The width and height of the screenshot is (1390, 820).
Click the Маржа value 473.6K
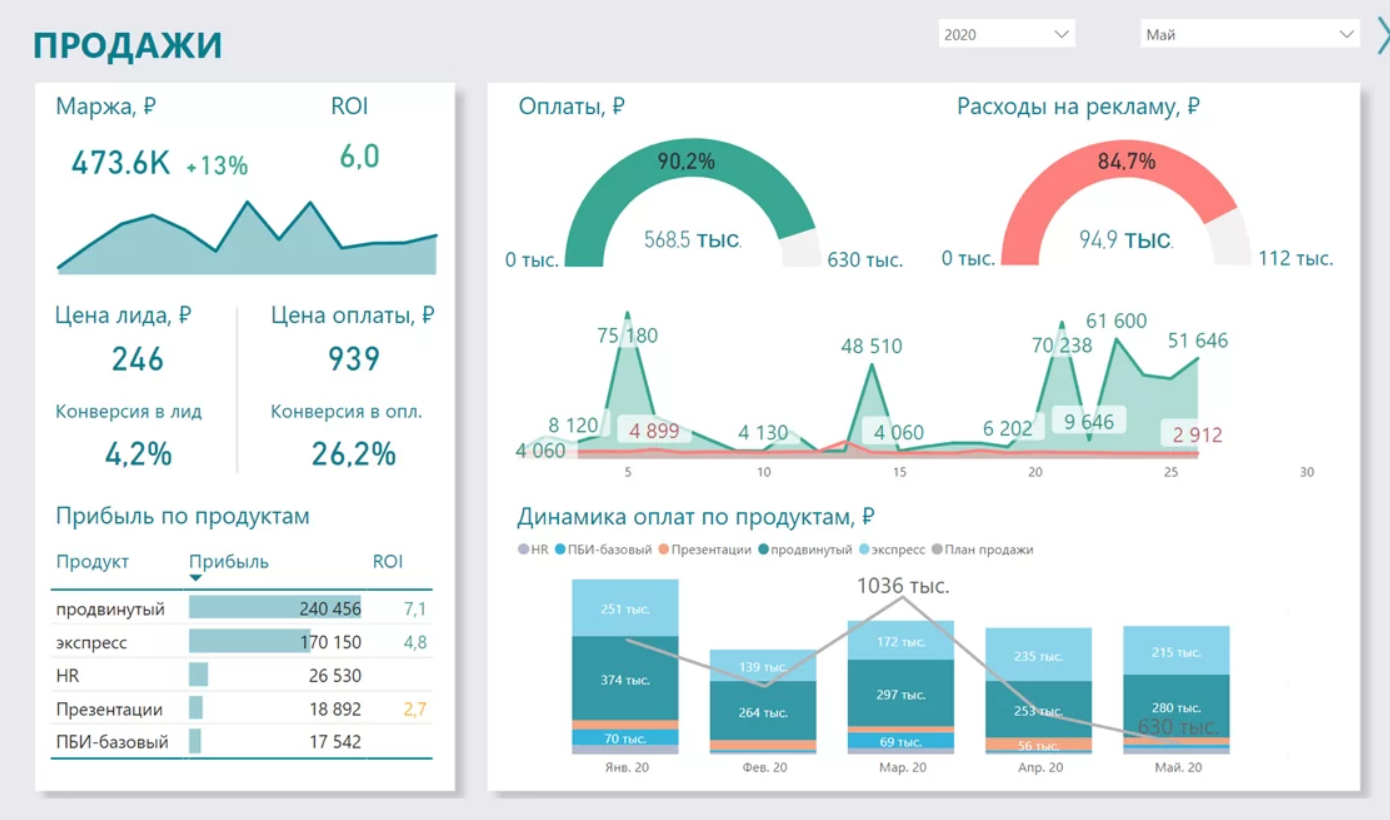tap(121, 163)
